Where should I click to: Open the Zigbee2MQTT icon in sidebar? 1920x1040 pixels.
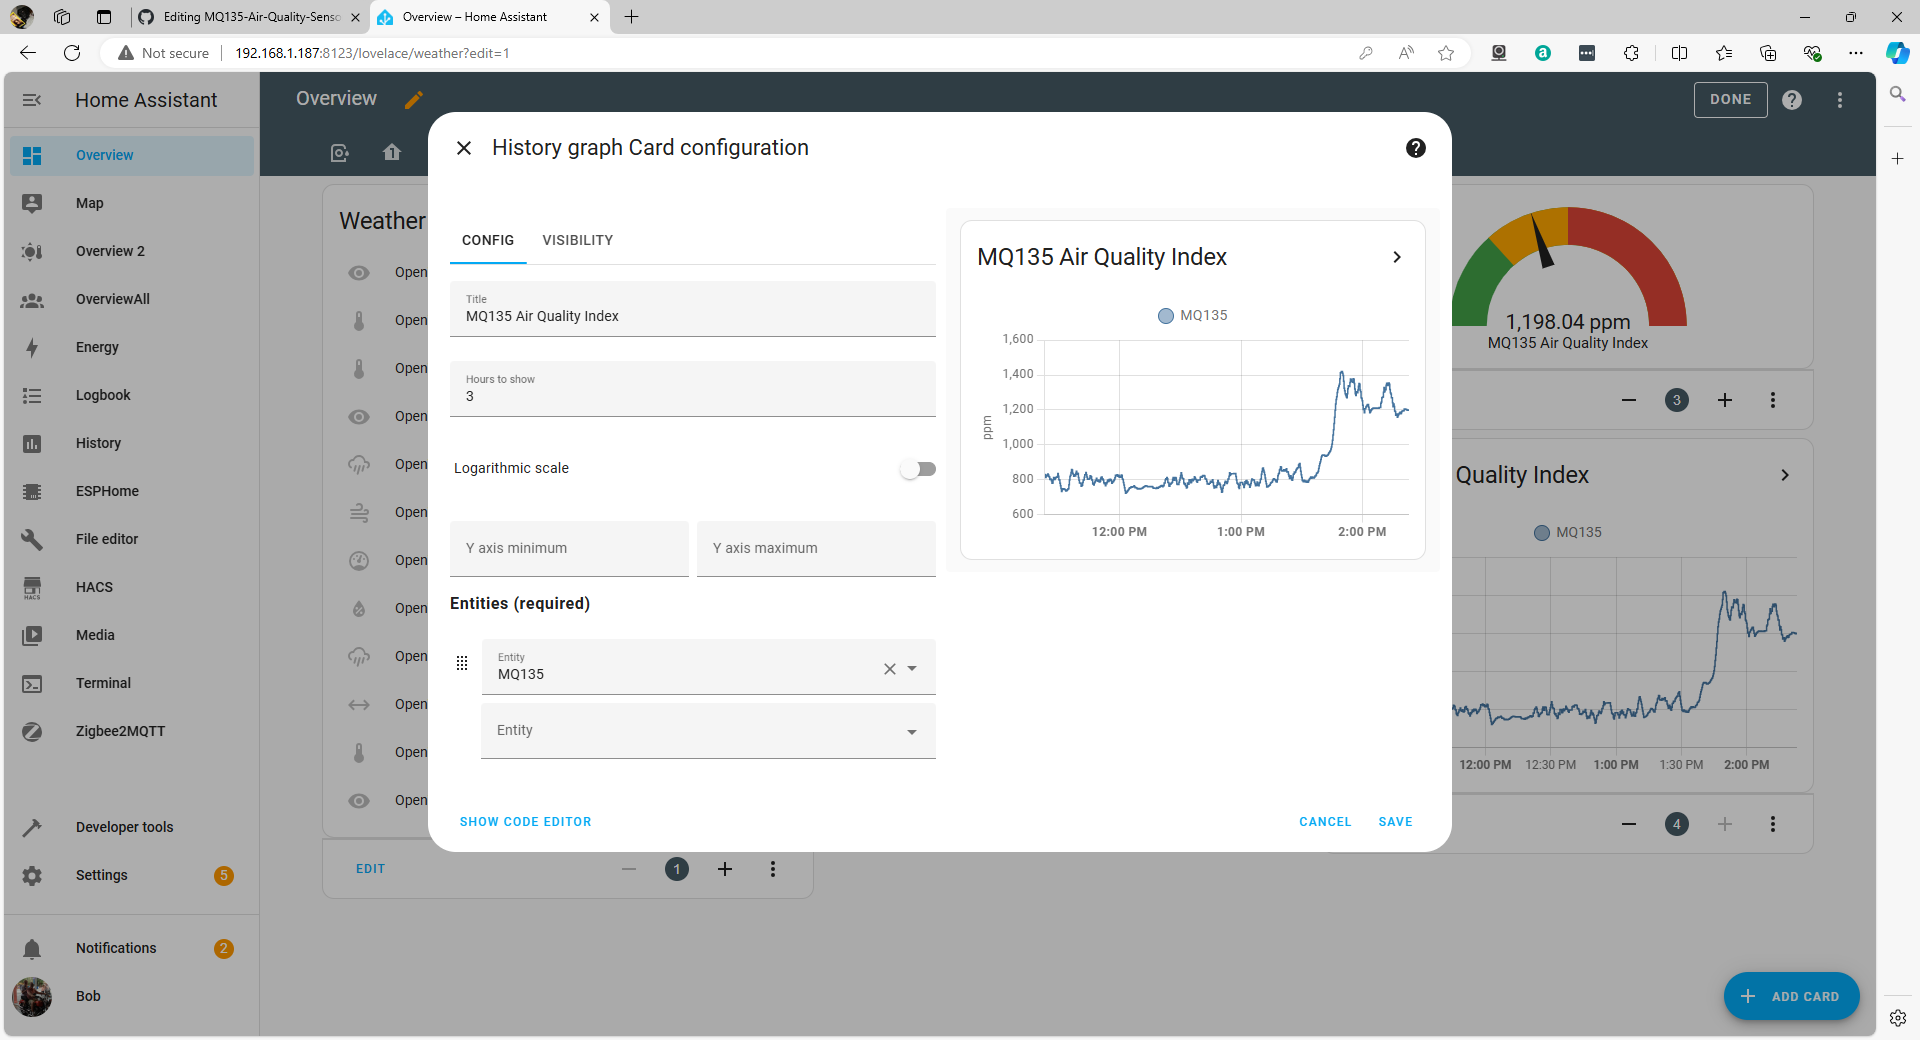pos(32,732)
